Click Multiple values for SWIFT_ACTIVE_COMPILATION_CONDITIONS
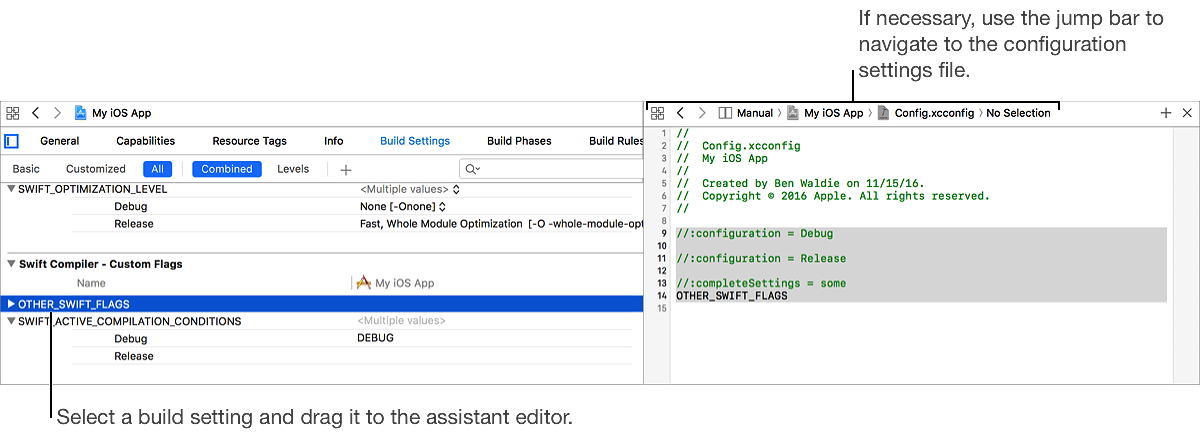This screenshot has height=435, width=1200. coord(402,321)
